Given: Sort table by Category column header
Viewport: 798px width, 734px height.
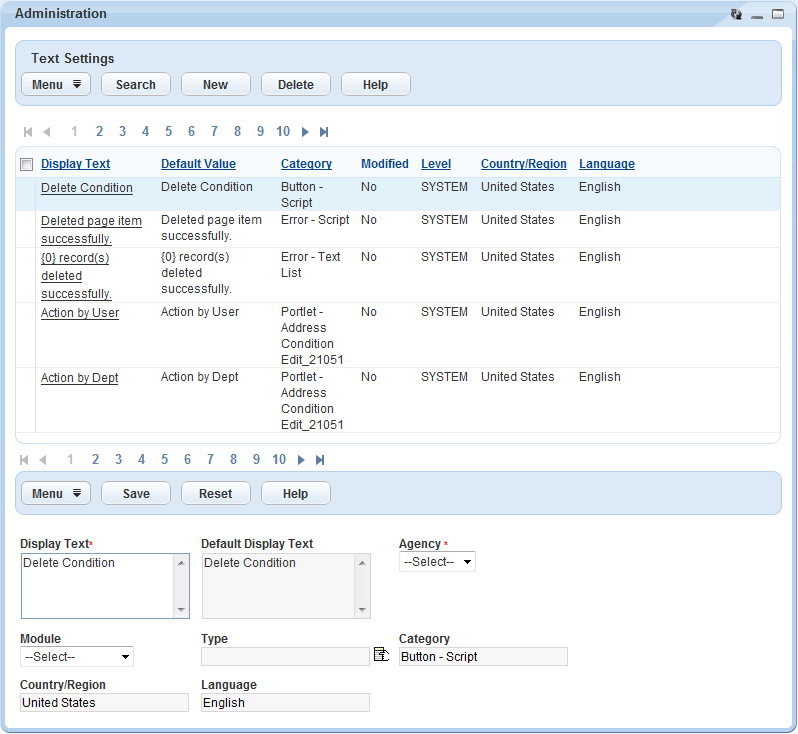Looking at the screenshot, I should (306, 164).
